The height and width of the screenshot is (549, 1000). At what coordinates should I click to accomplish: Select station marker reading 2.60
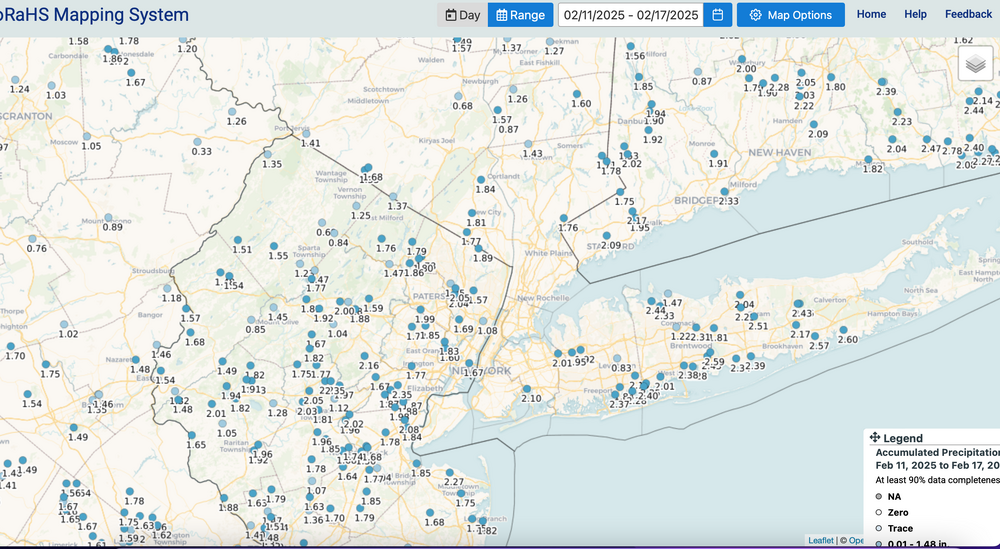pos(843,330)
